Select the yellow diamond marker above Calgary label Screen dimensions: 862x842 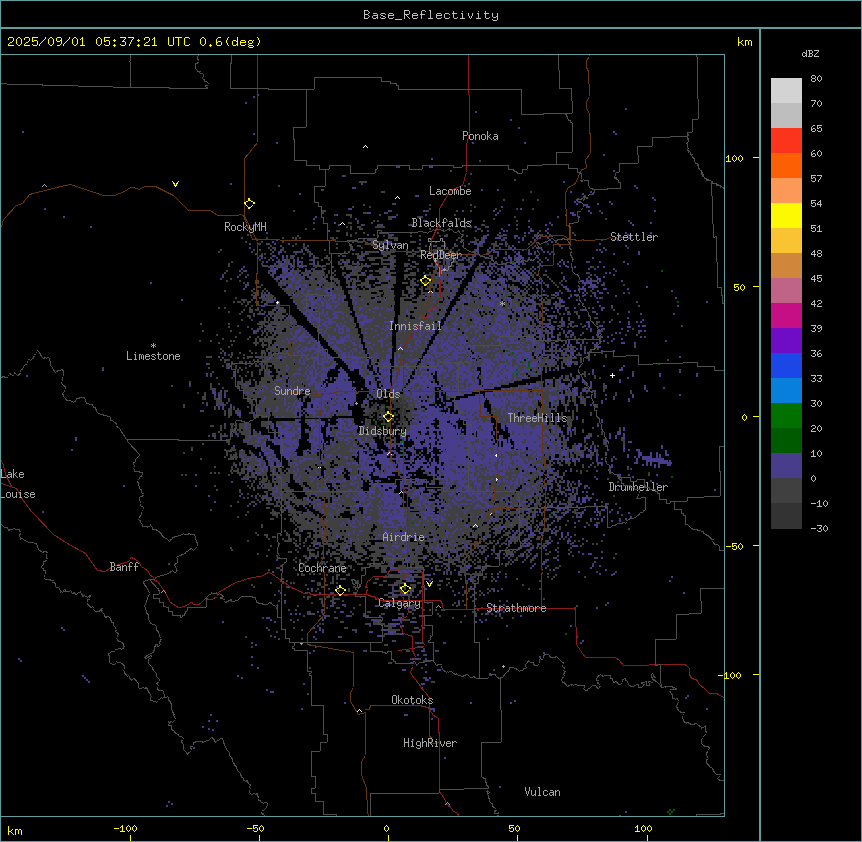tap(405, 589)
